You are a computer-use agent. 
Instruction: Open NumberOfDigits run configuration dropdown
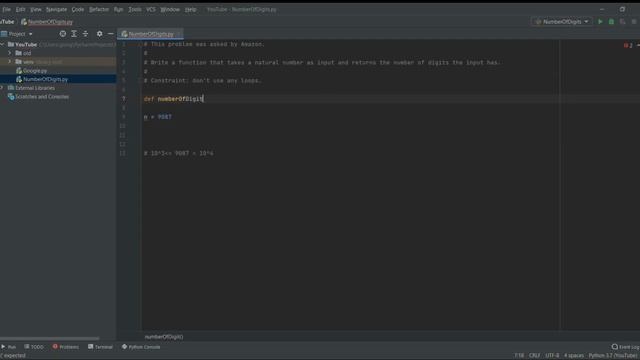(x=561, y=22)
